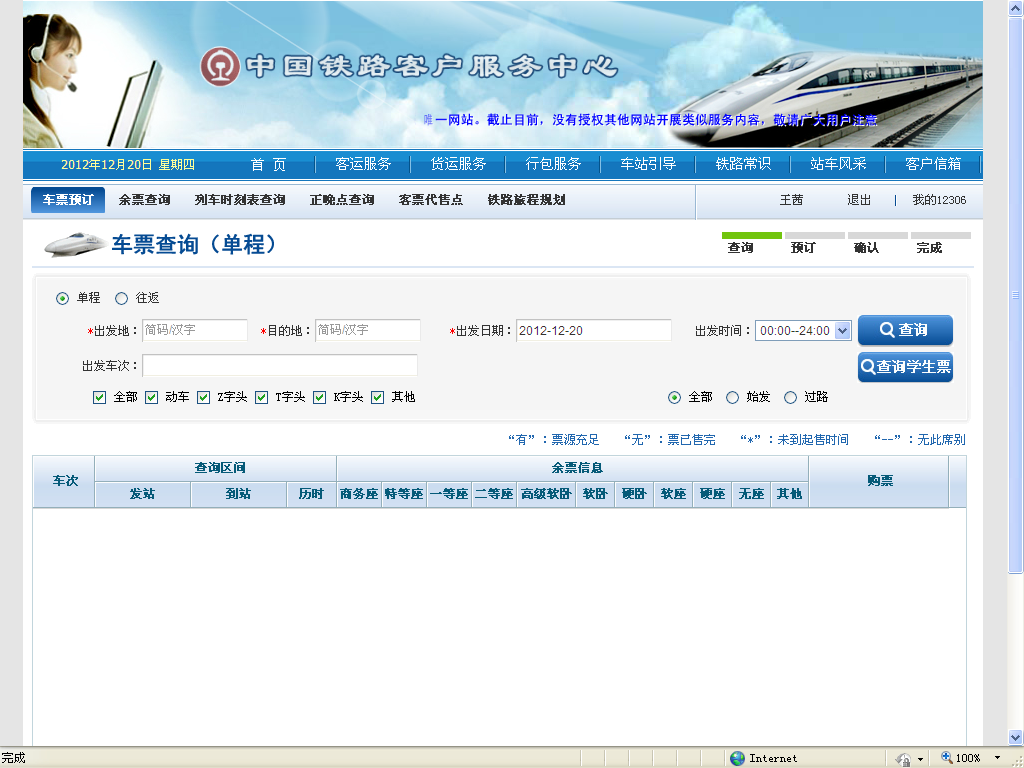Viewport: 1024px width, 768px height.
Task: Select the 始发 radio button
Action: (733, 397)
